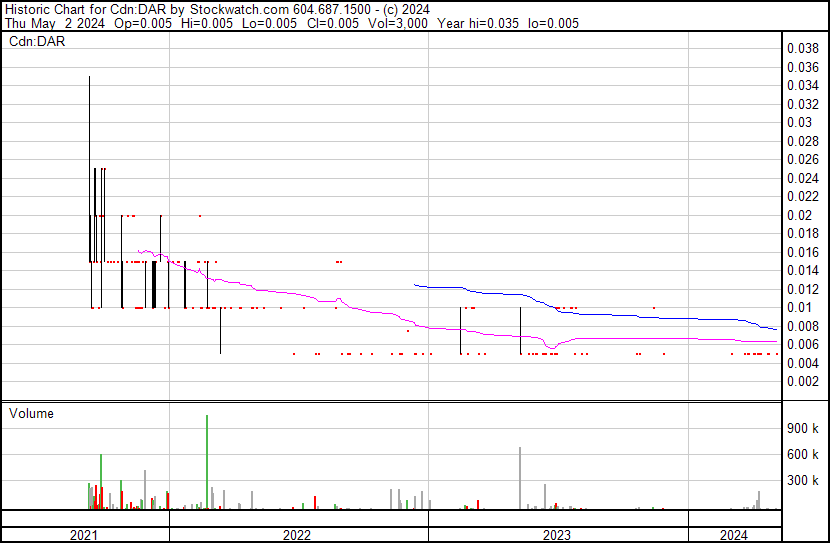Select the 2022 year label on the time axis
Image resolution: width=830 pixels, height=543 pixels.
click(x=297, y=535)
